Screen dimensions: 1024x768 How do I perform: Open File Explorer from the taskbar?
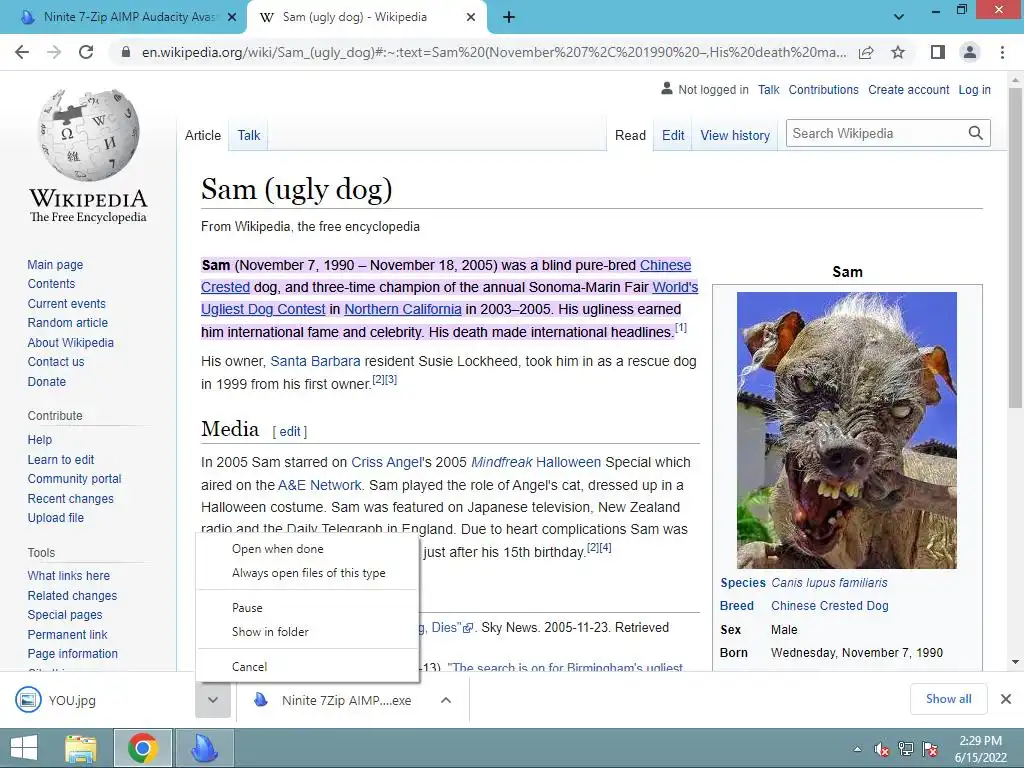click(x=81, y=748)
